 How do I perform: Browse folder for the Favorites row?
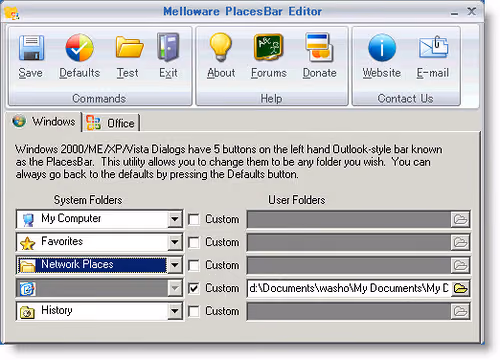[x=460, y=242]
